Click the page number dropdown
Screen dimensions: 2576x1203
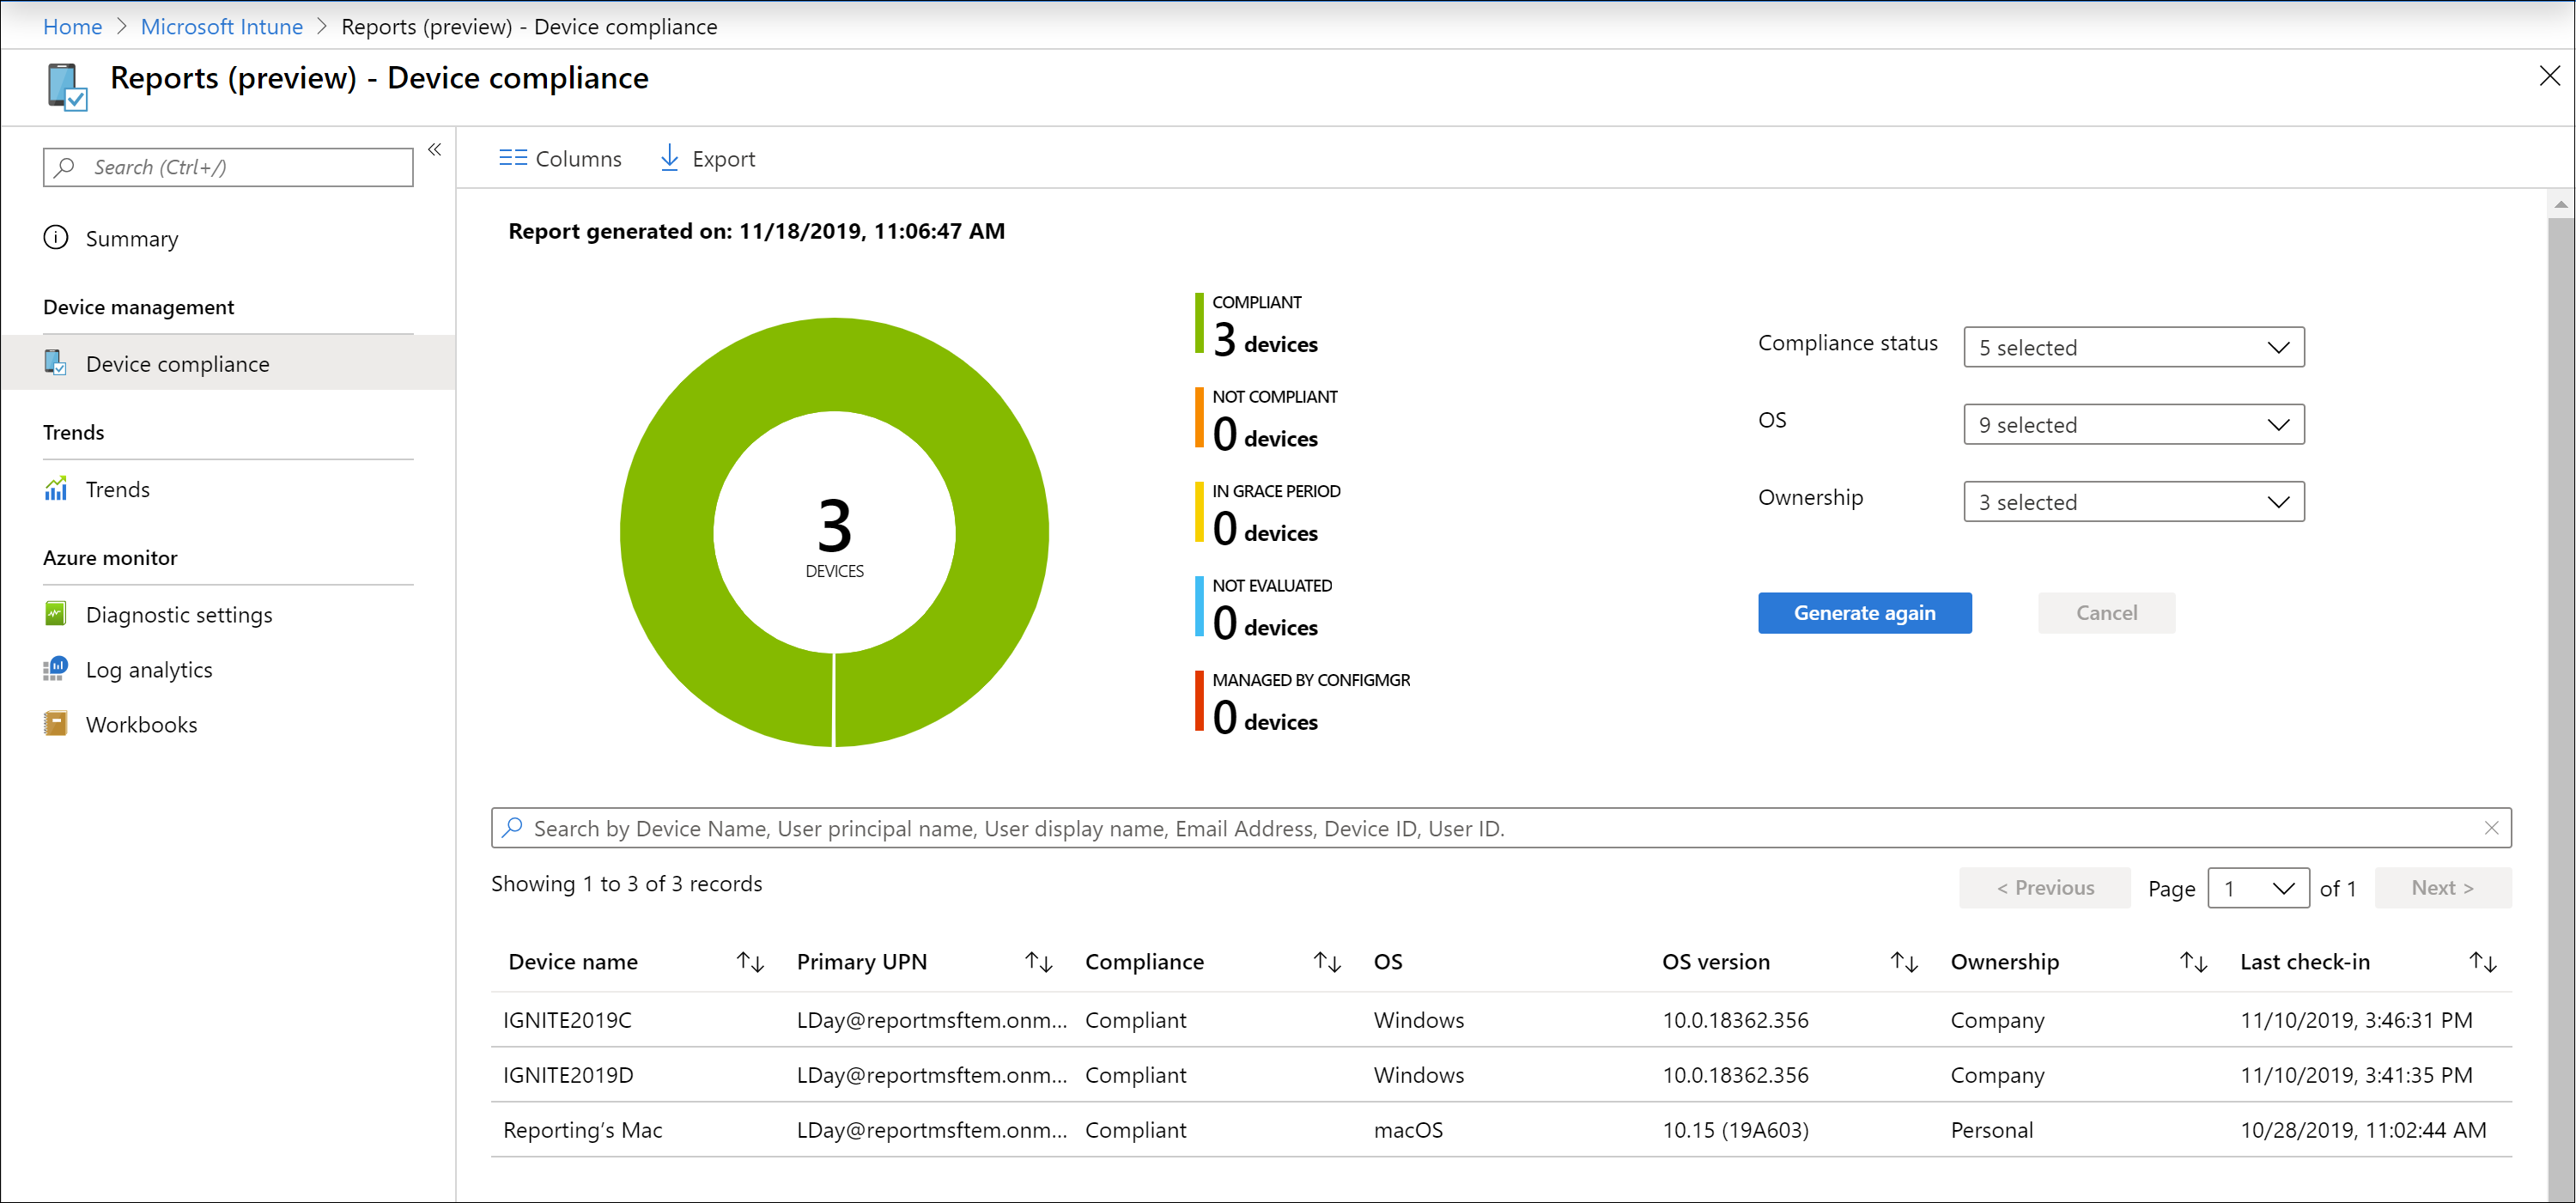click(2259, 888)
